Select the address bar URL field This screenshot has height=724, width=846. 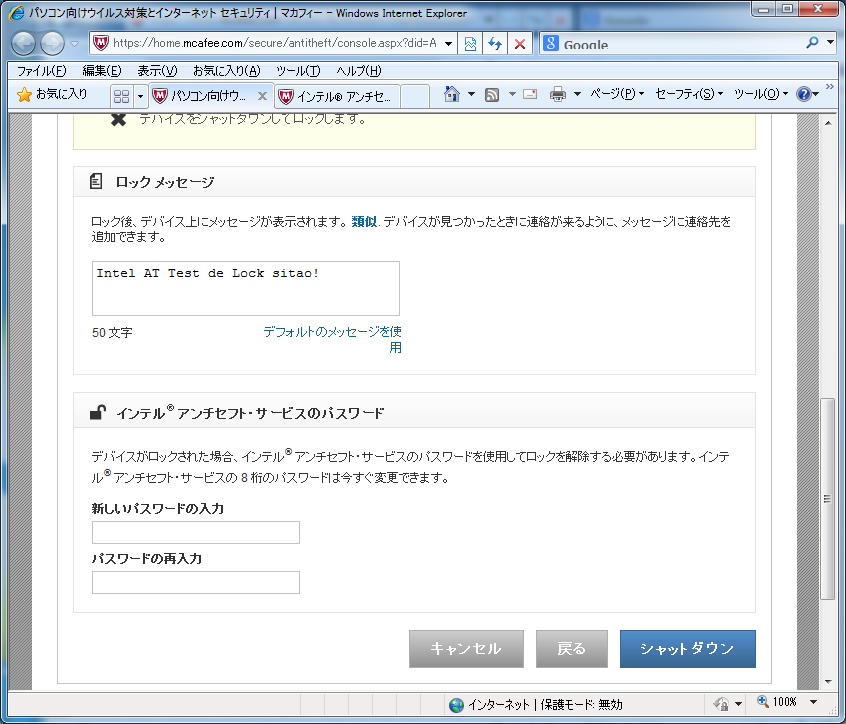[x=275, y=43]
